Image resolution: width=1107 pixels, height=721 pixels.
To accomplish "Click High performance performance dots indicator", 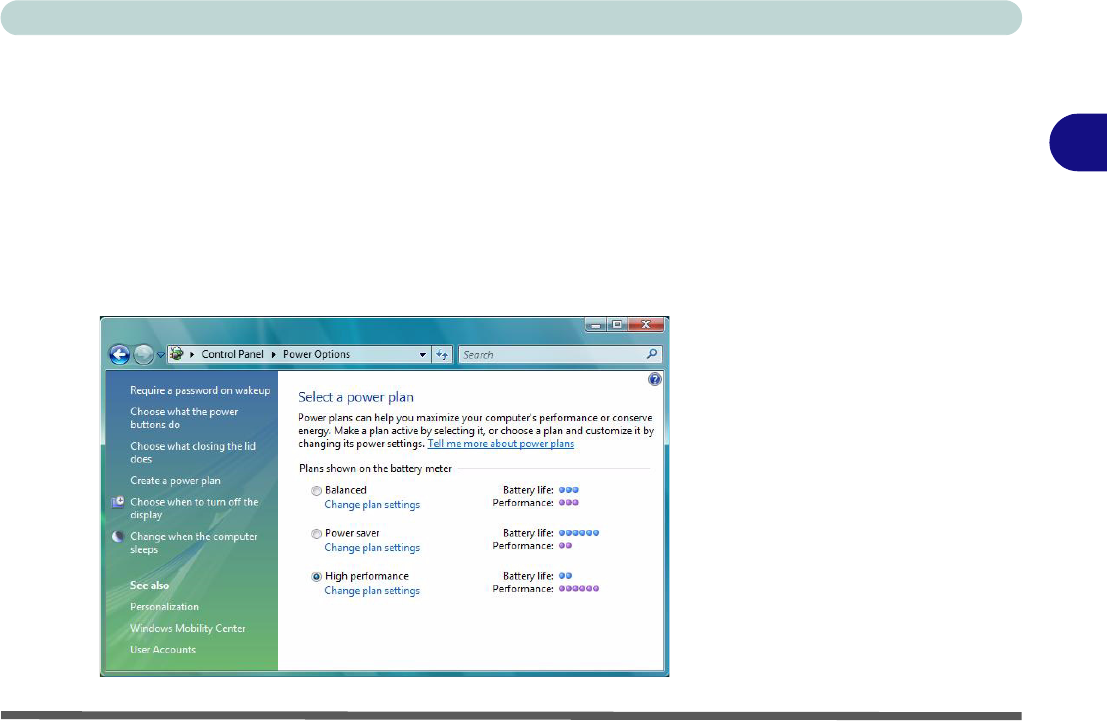I will coord(579,588).
